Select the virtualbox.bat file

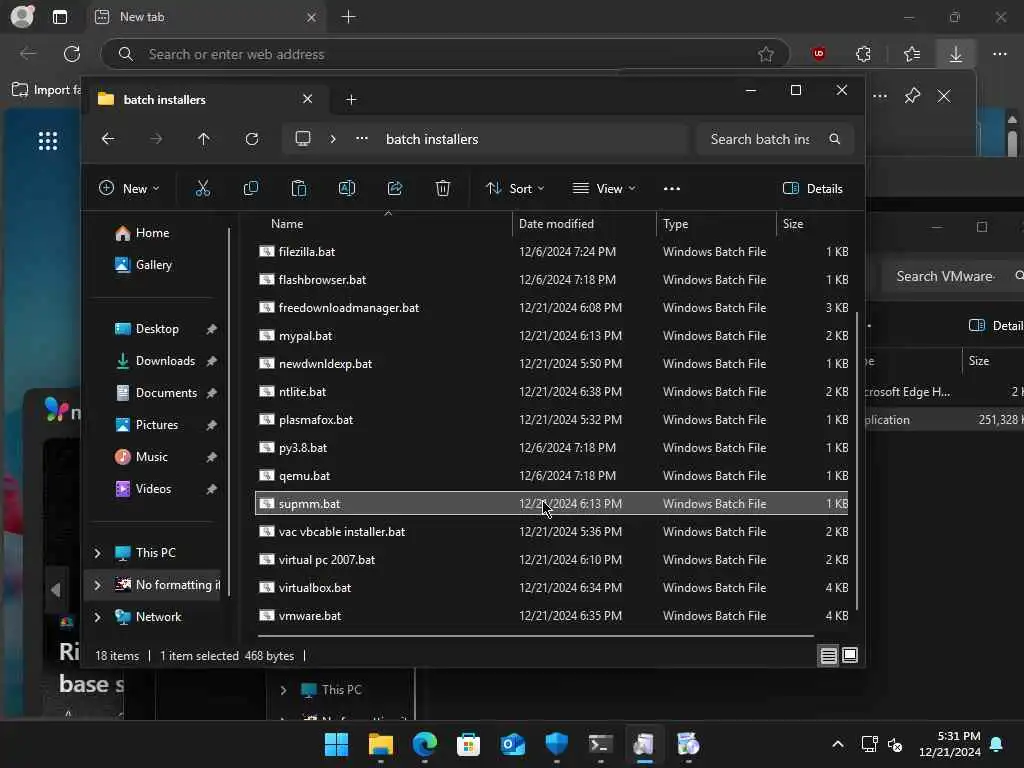point(552,588)
